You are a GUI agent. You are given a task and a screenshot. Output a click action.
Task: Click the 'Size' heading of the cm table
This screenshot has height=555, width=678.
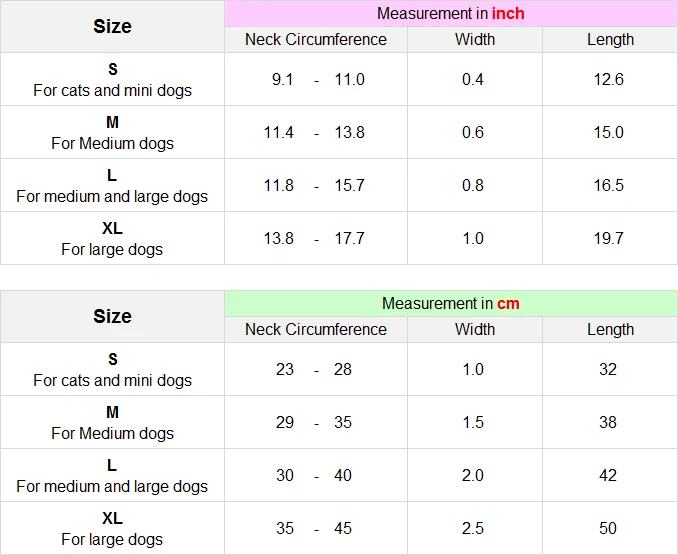tap(112, 317)
